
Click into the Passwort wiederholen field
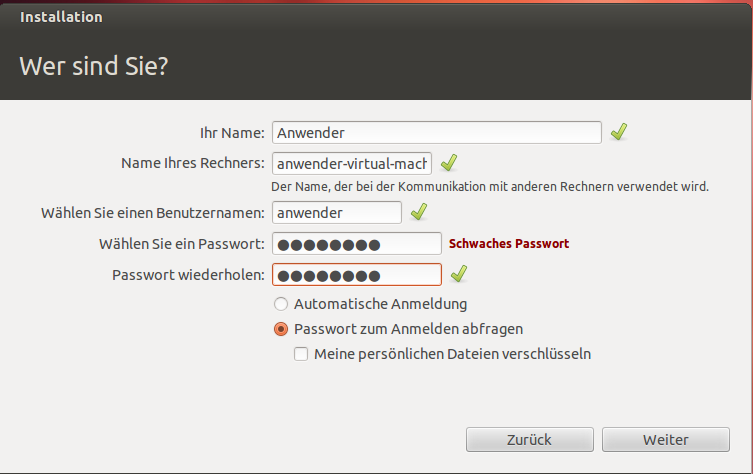point(357,275)
